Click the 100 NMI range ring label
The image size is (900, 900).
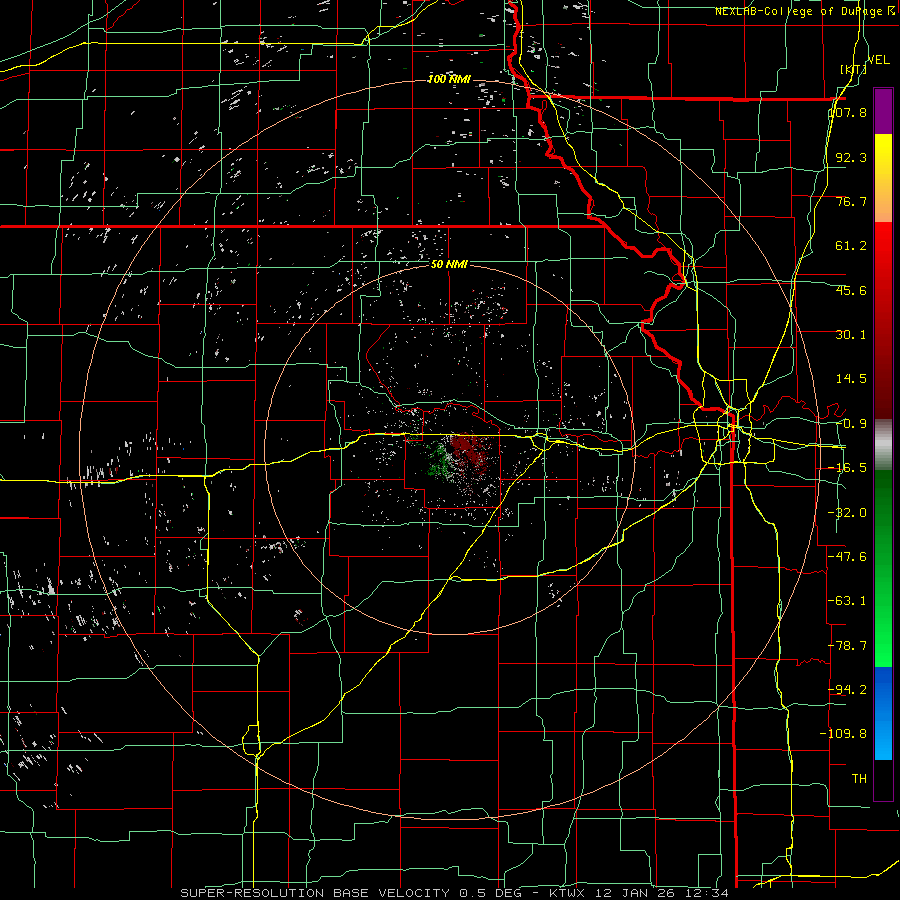click(x=449, y=79)
